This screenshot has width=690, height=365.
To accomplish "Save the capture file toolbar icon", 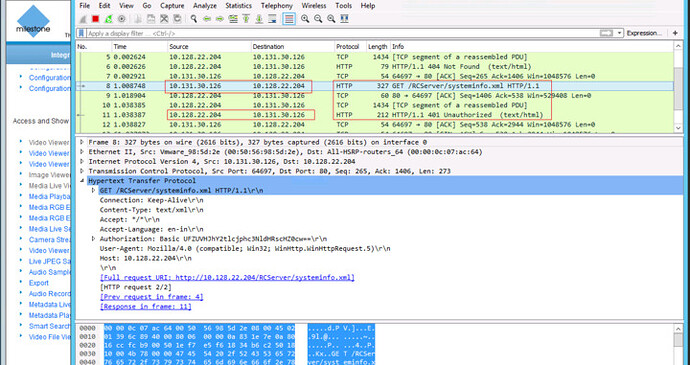I will [151, 19].
